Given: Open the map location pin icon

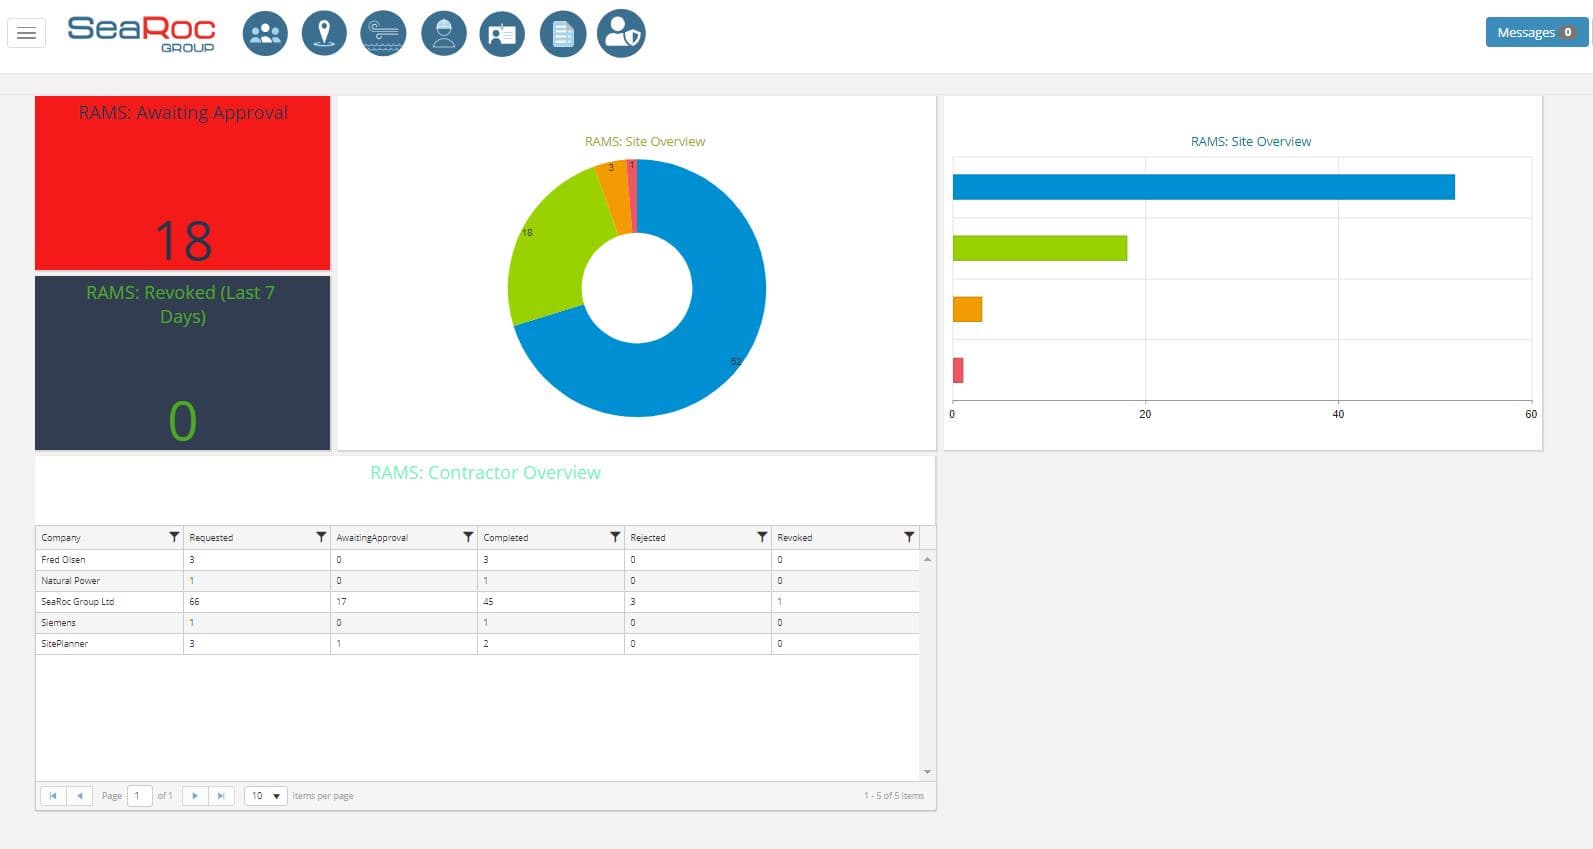Looking at the screenshot, I should click(x=324, y=34).
